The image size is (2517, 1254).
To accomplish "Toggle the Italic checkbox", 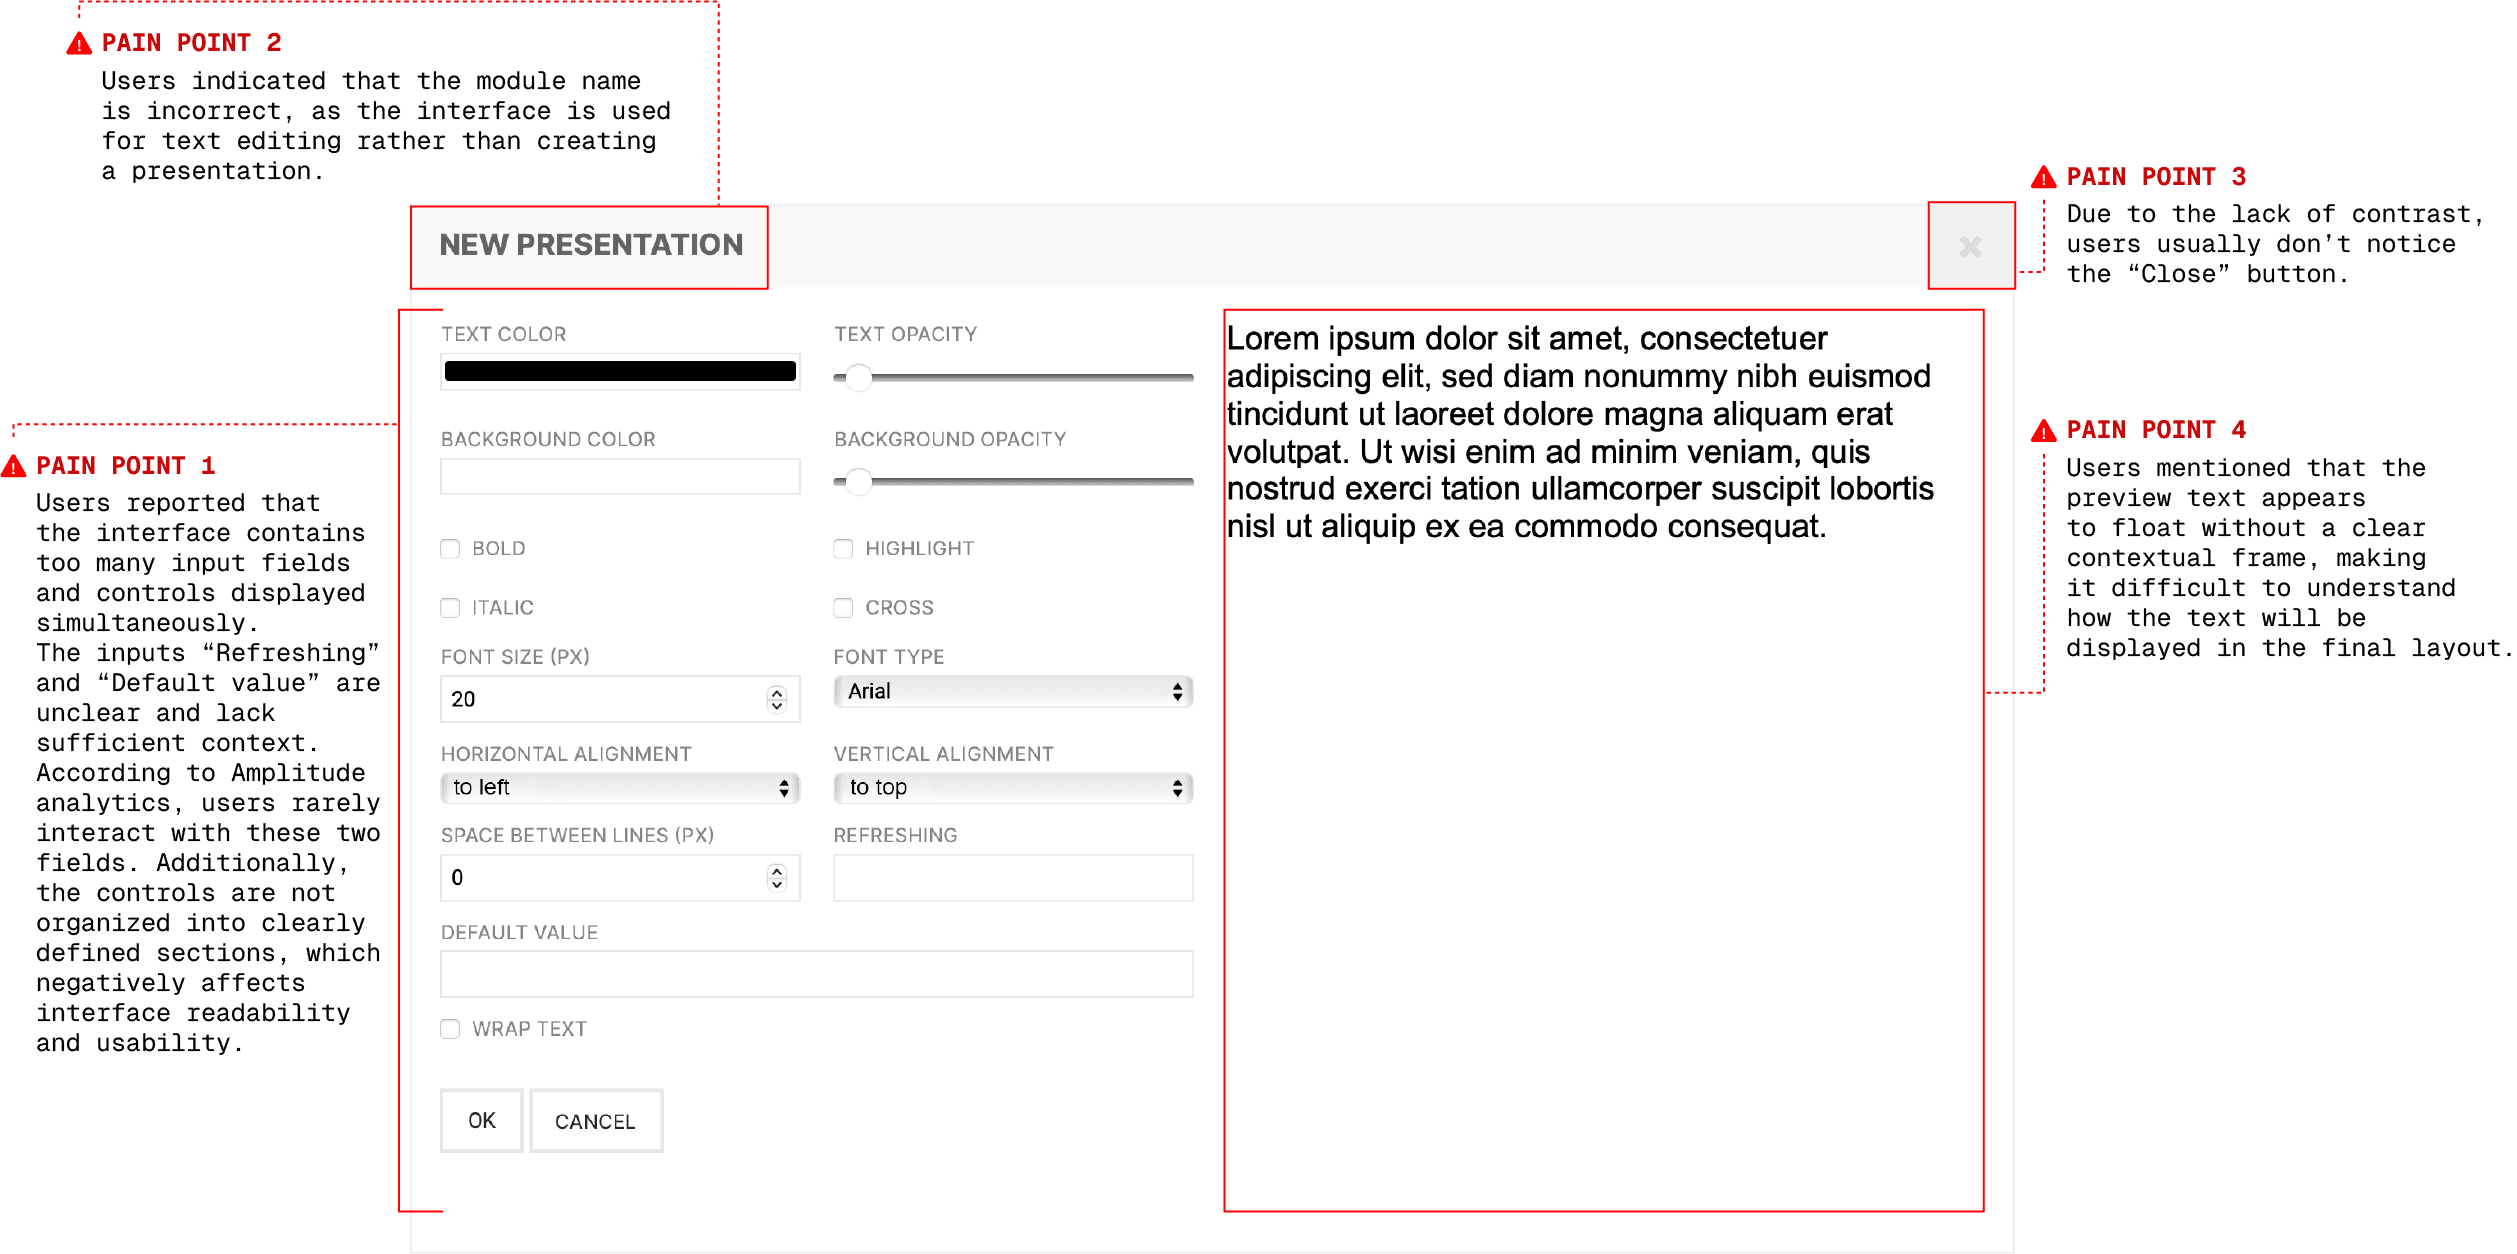I will click(x=450, y=608).
